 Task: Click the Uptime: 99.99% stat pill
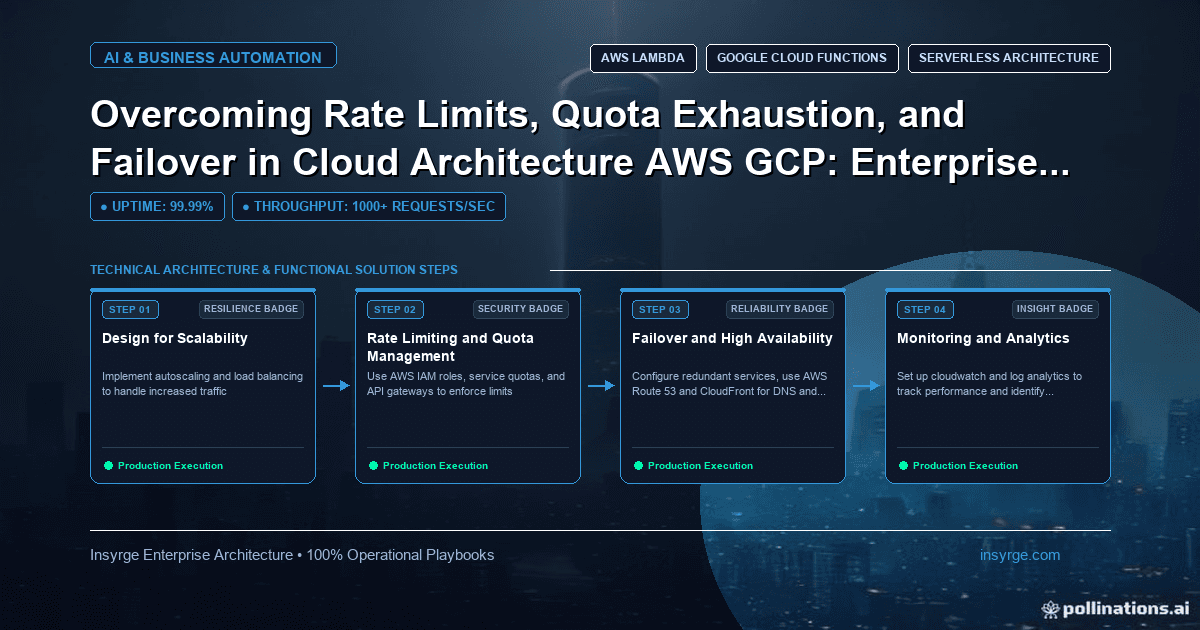[x=157, y=206]
